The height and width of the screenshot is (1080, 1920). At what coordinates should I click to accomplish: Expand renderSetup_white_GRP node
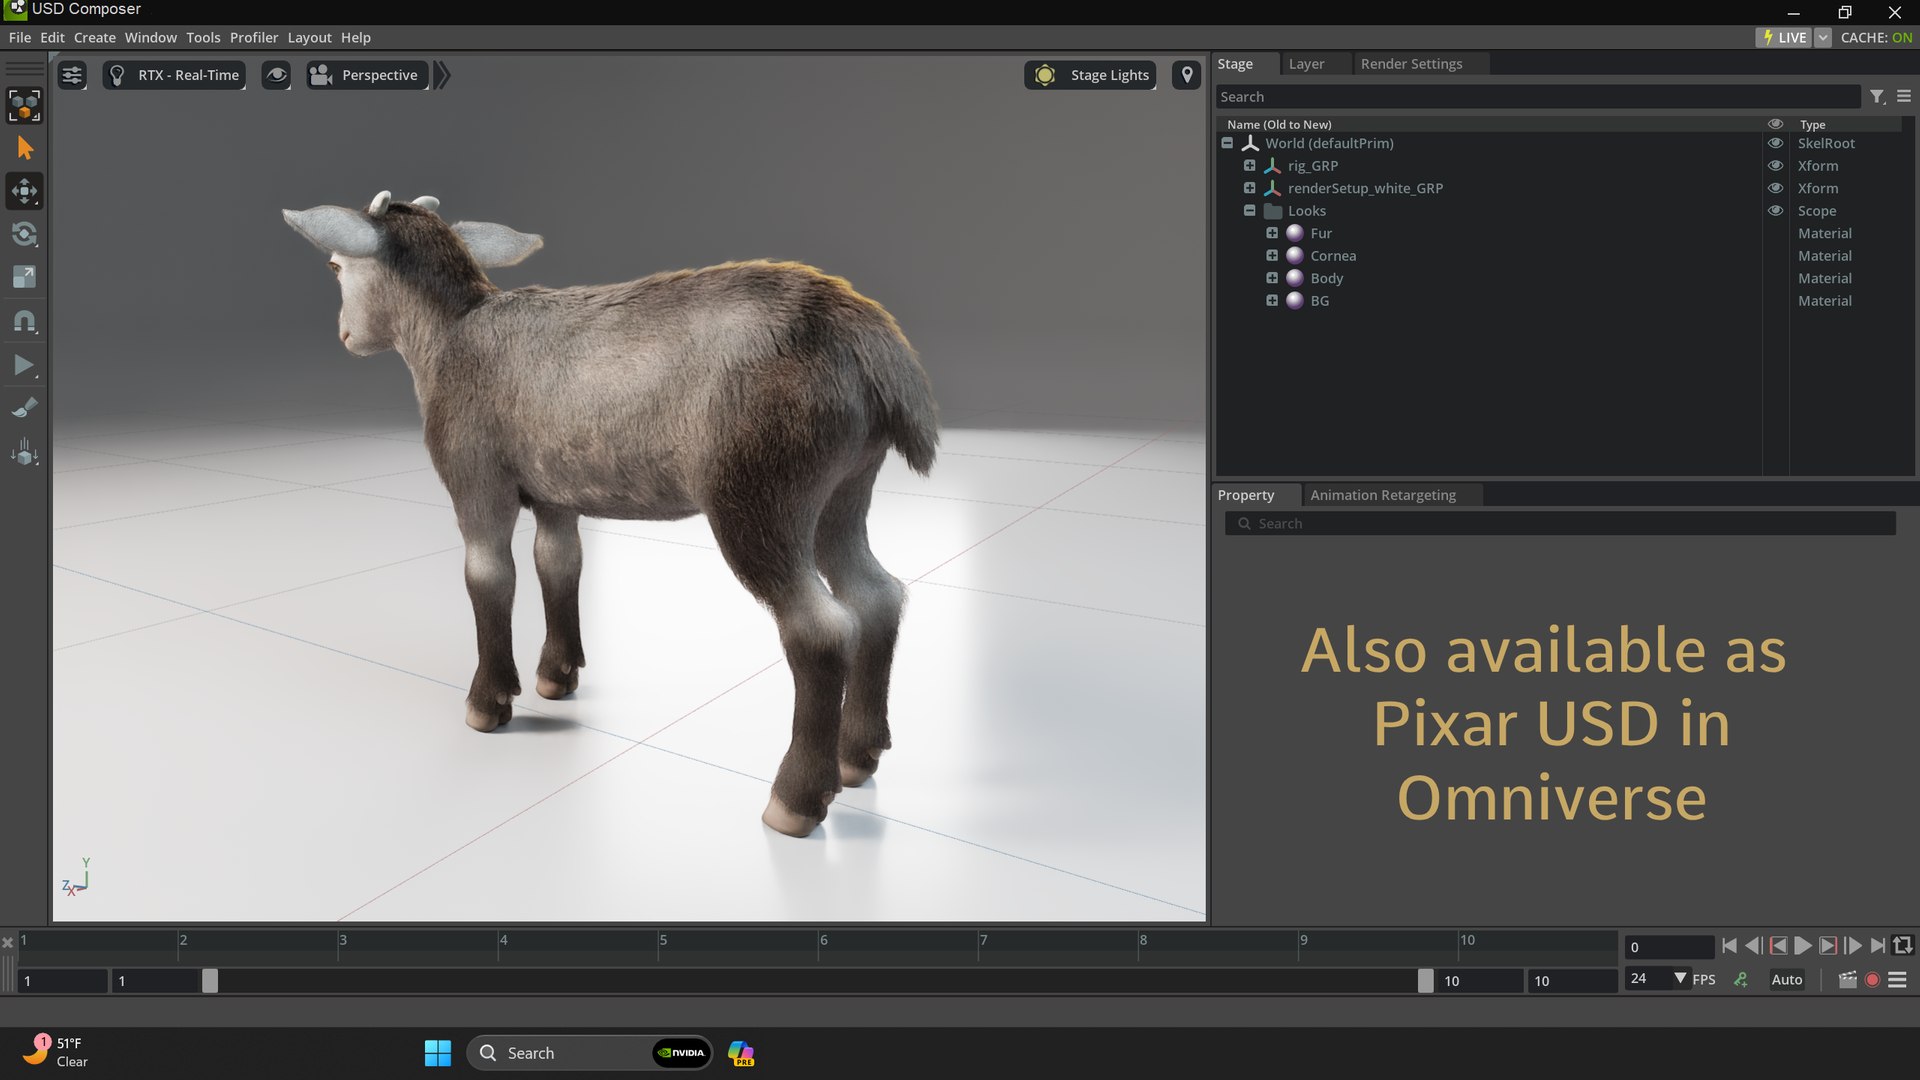coord(1249,188)
